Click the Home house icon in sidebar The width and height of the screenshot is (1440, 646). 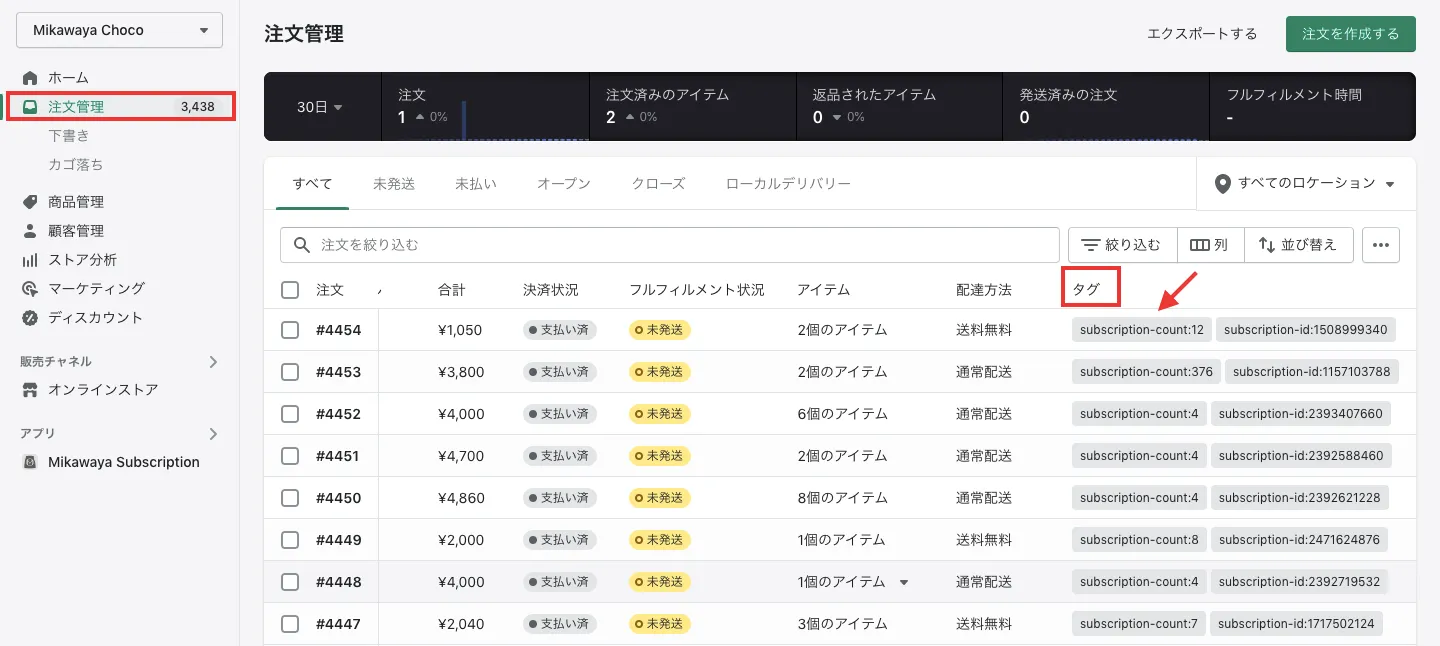[x=30, y=78]
